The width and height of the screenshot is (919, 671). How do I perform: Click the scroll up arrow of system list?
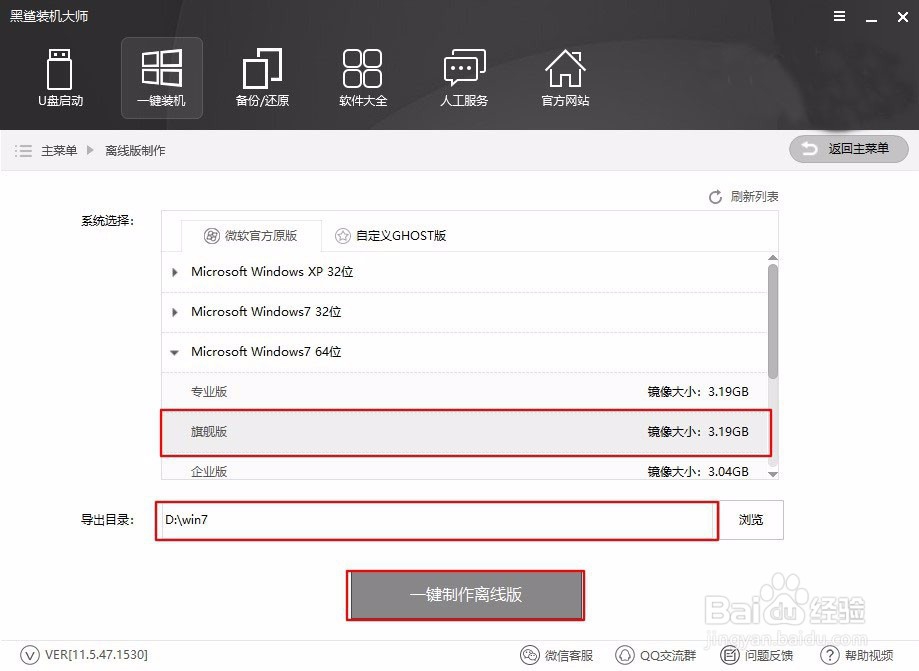773,258
